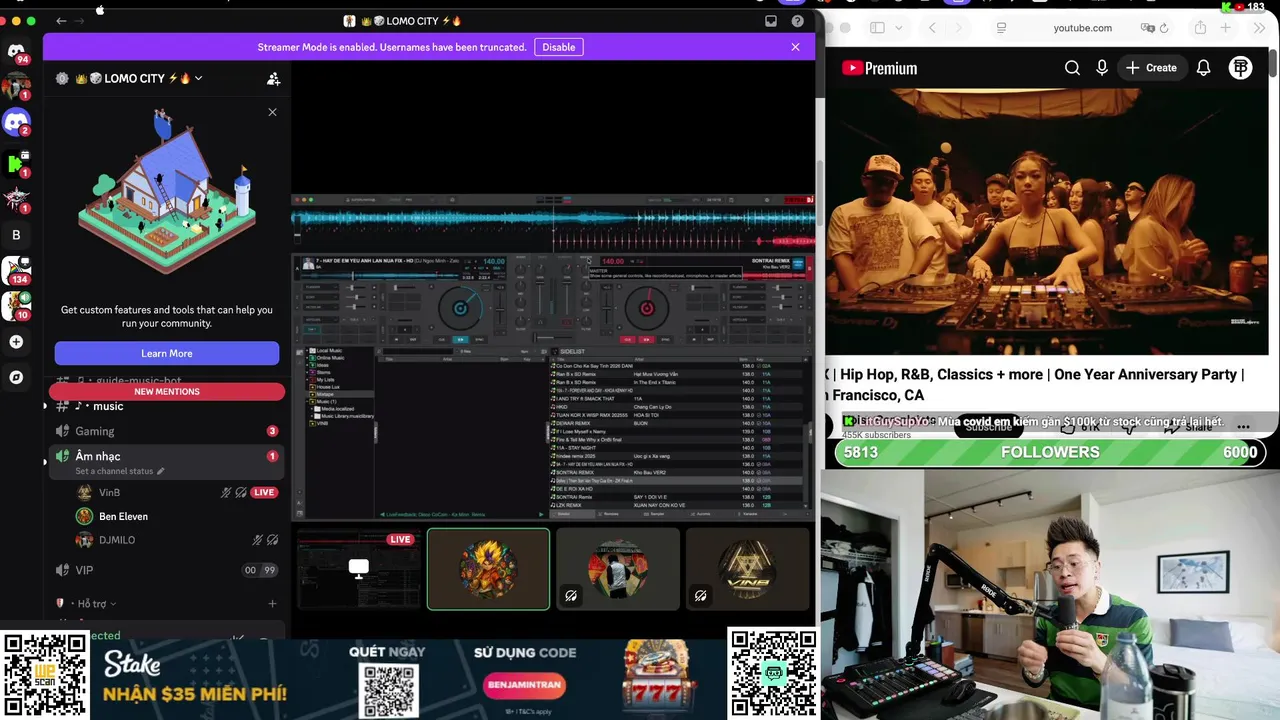
Task: Open Discord inbox icon in title bar
Action: (x=771, y=21)
